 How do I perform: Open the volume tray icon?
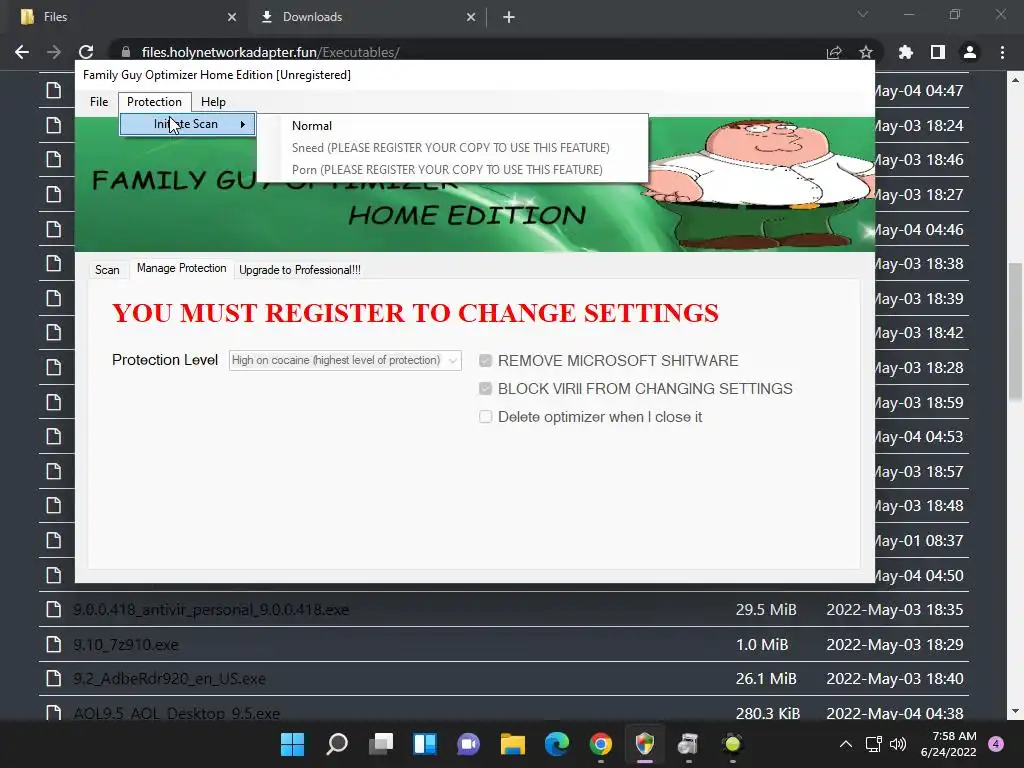898,744
